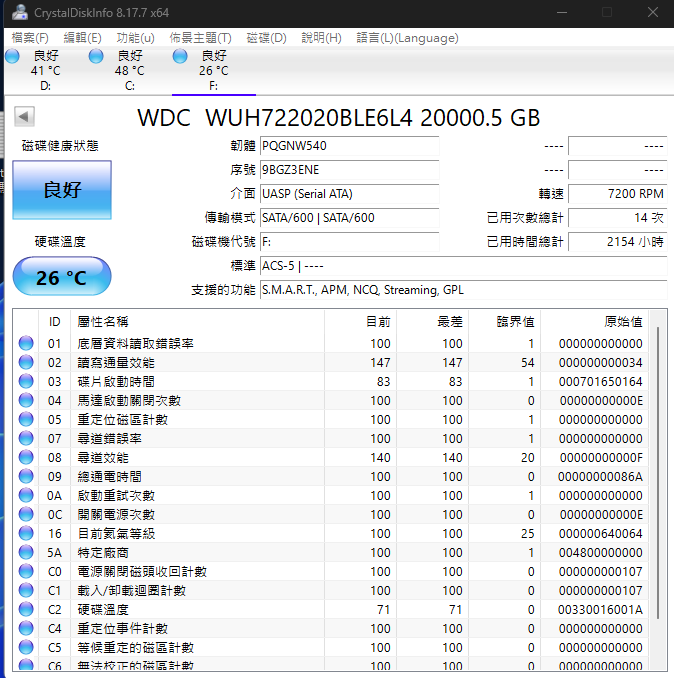Image resolution: width=674 pixels, height=678 pixels.
Task: Click the power on hours field 2154 小時
Action: click(618, 242)
